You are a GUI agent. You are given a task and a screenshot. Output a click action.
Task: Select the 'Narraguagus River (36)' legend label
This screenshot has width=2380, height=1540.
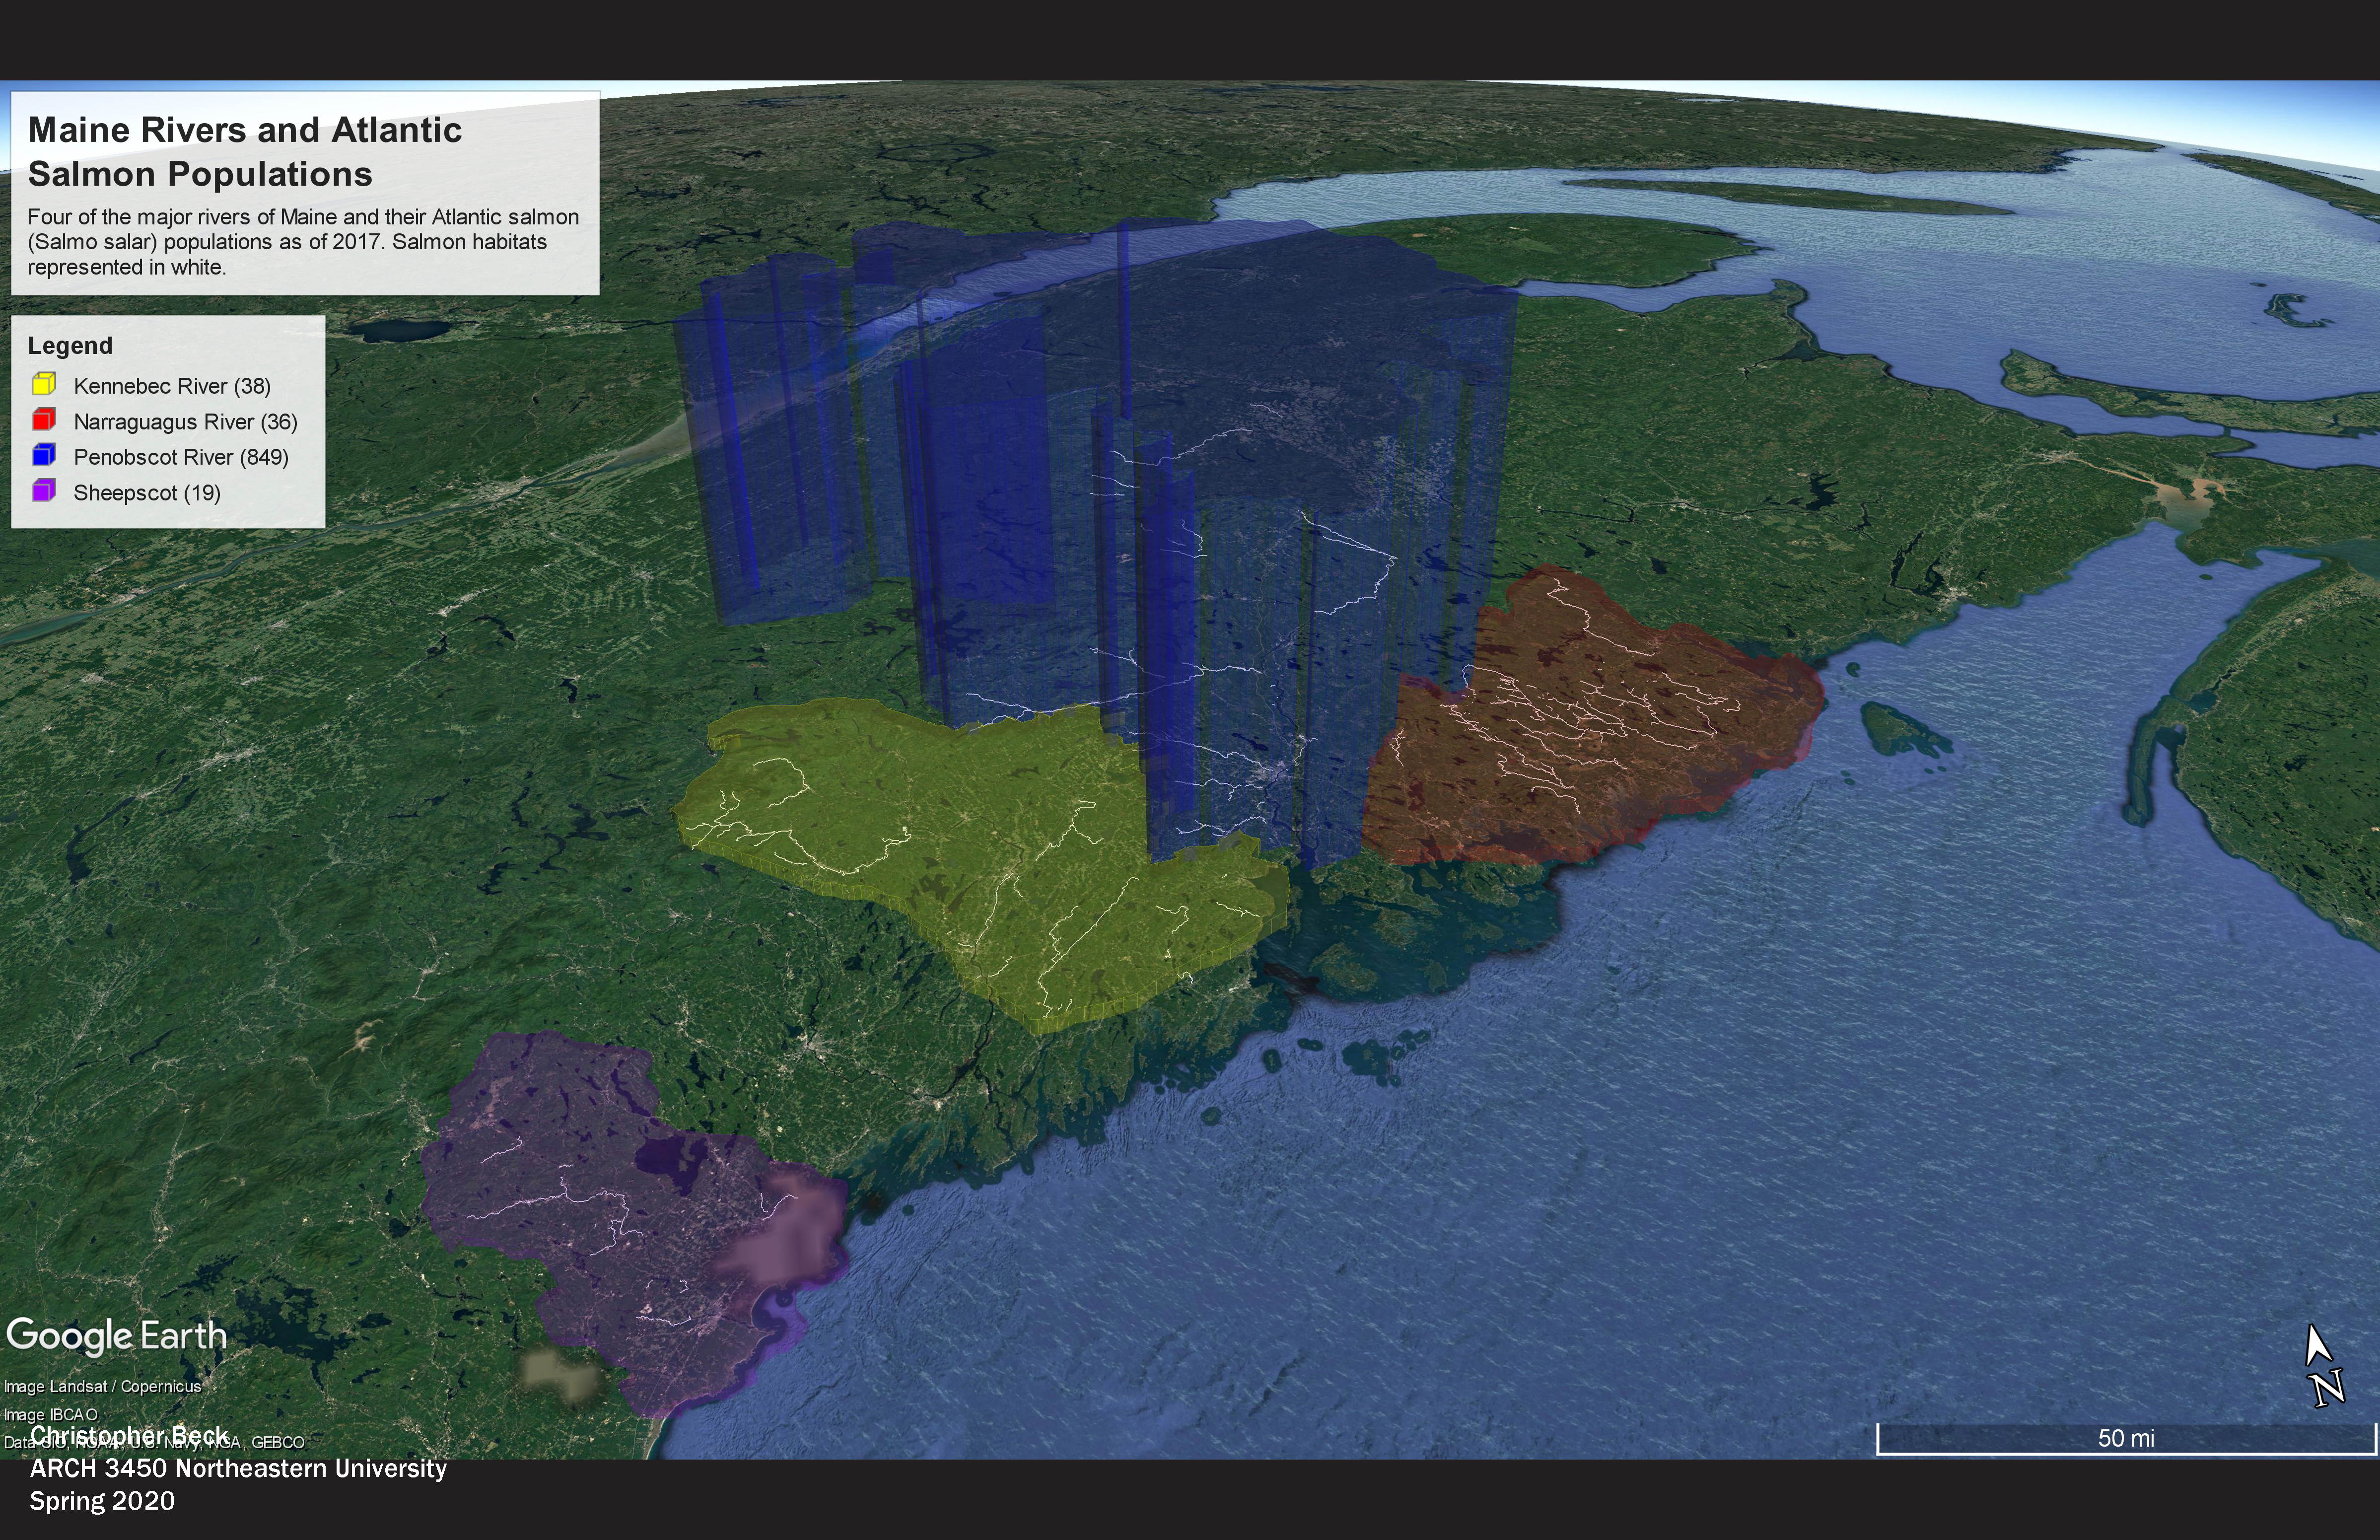186,422
